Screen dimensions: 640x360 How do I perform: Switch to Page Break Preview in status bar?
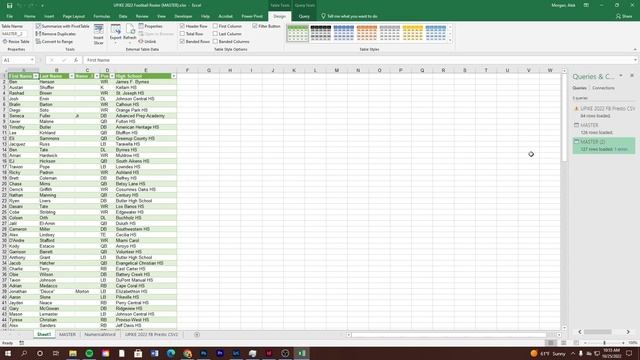pyautogui.click(x=576, y=343)
